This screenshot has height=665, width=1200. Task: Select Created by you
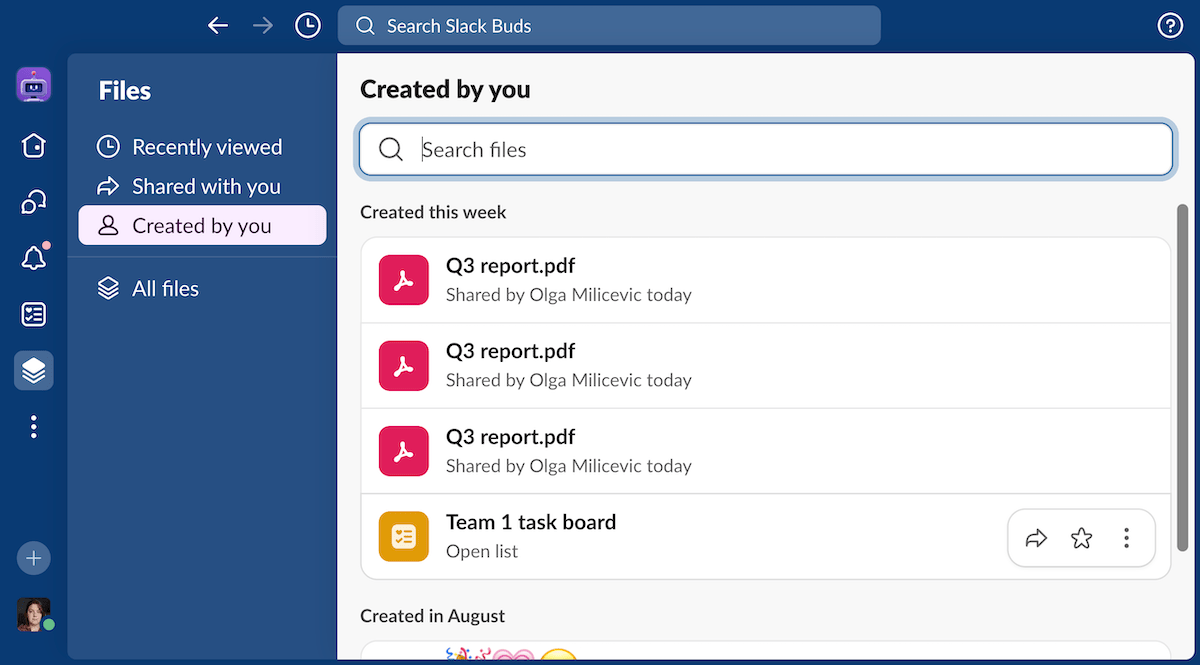202,226
